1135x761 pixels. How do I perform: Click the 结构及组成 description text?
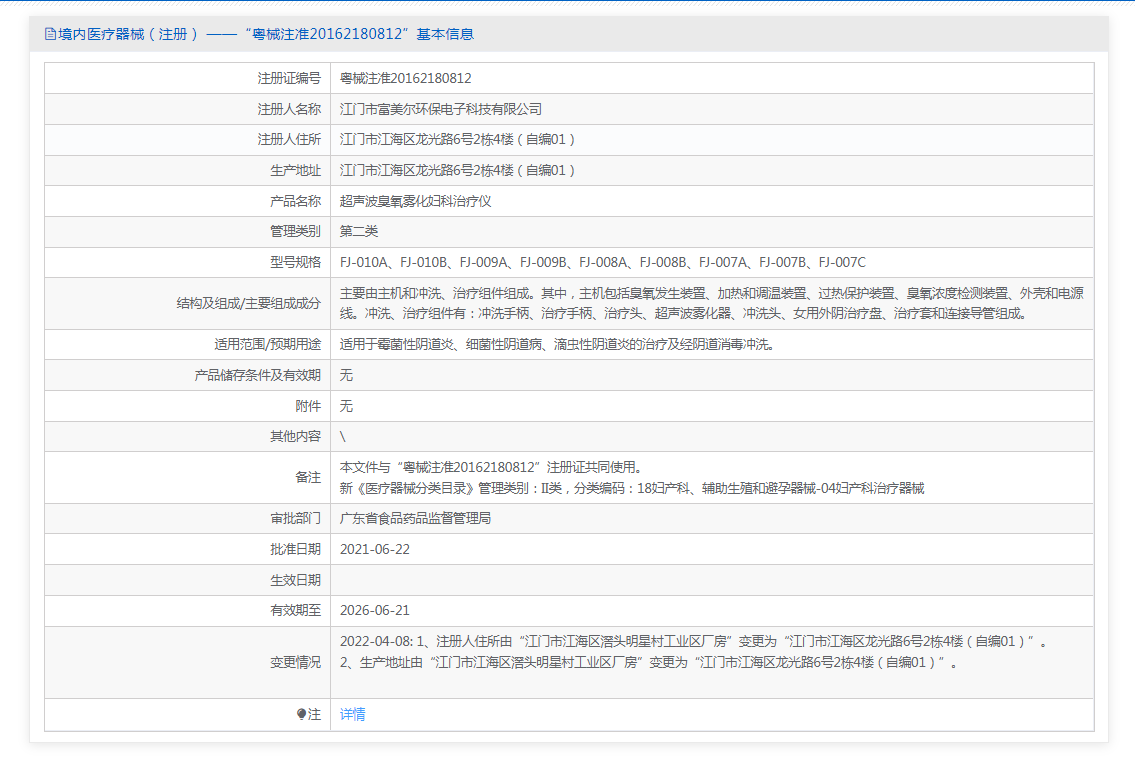click(x=711, y=303)
